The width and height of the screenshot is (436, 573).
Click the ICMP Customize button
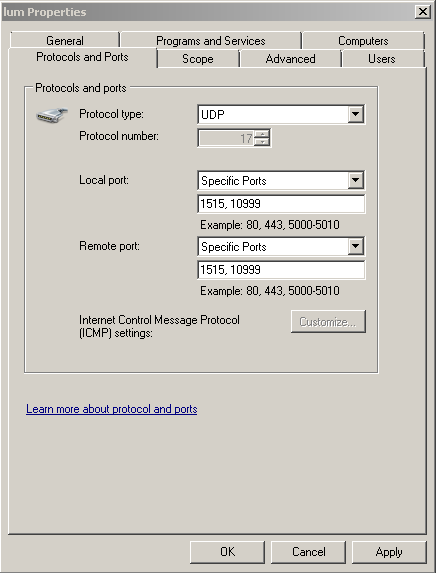point(328,322)
